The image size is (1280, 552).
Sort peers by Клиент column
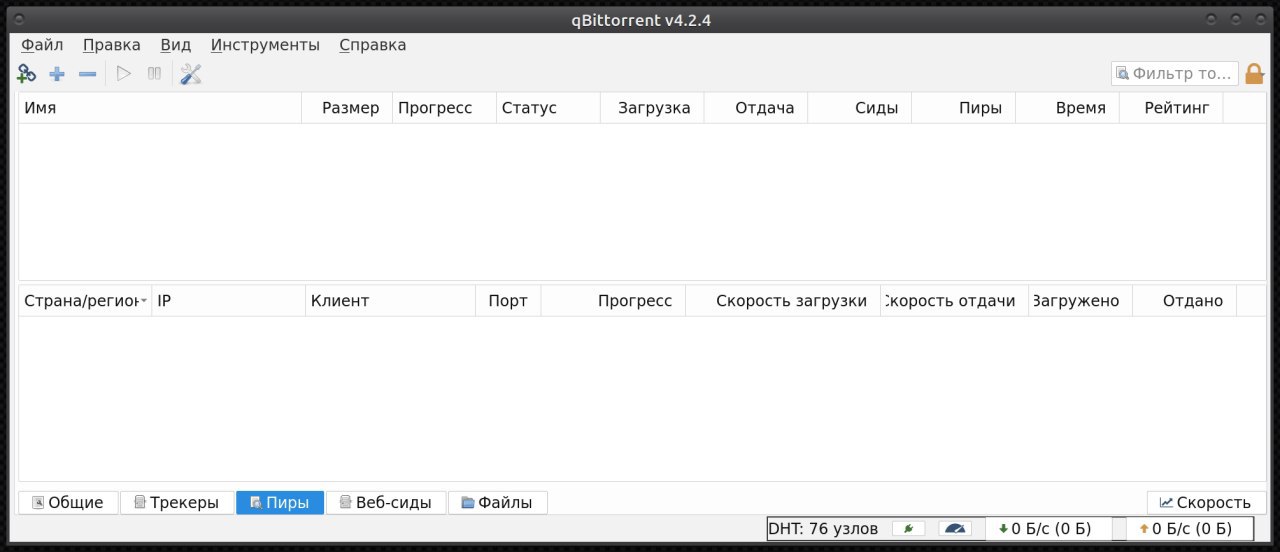pos(391,301)
